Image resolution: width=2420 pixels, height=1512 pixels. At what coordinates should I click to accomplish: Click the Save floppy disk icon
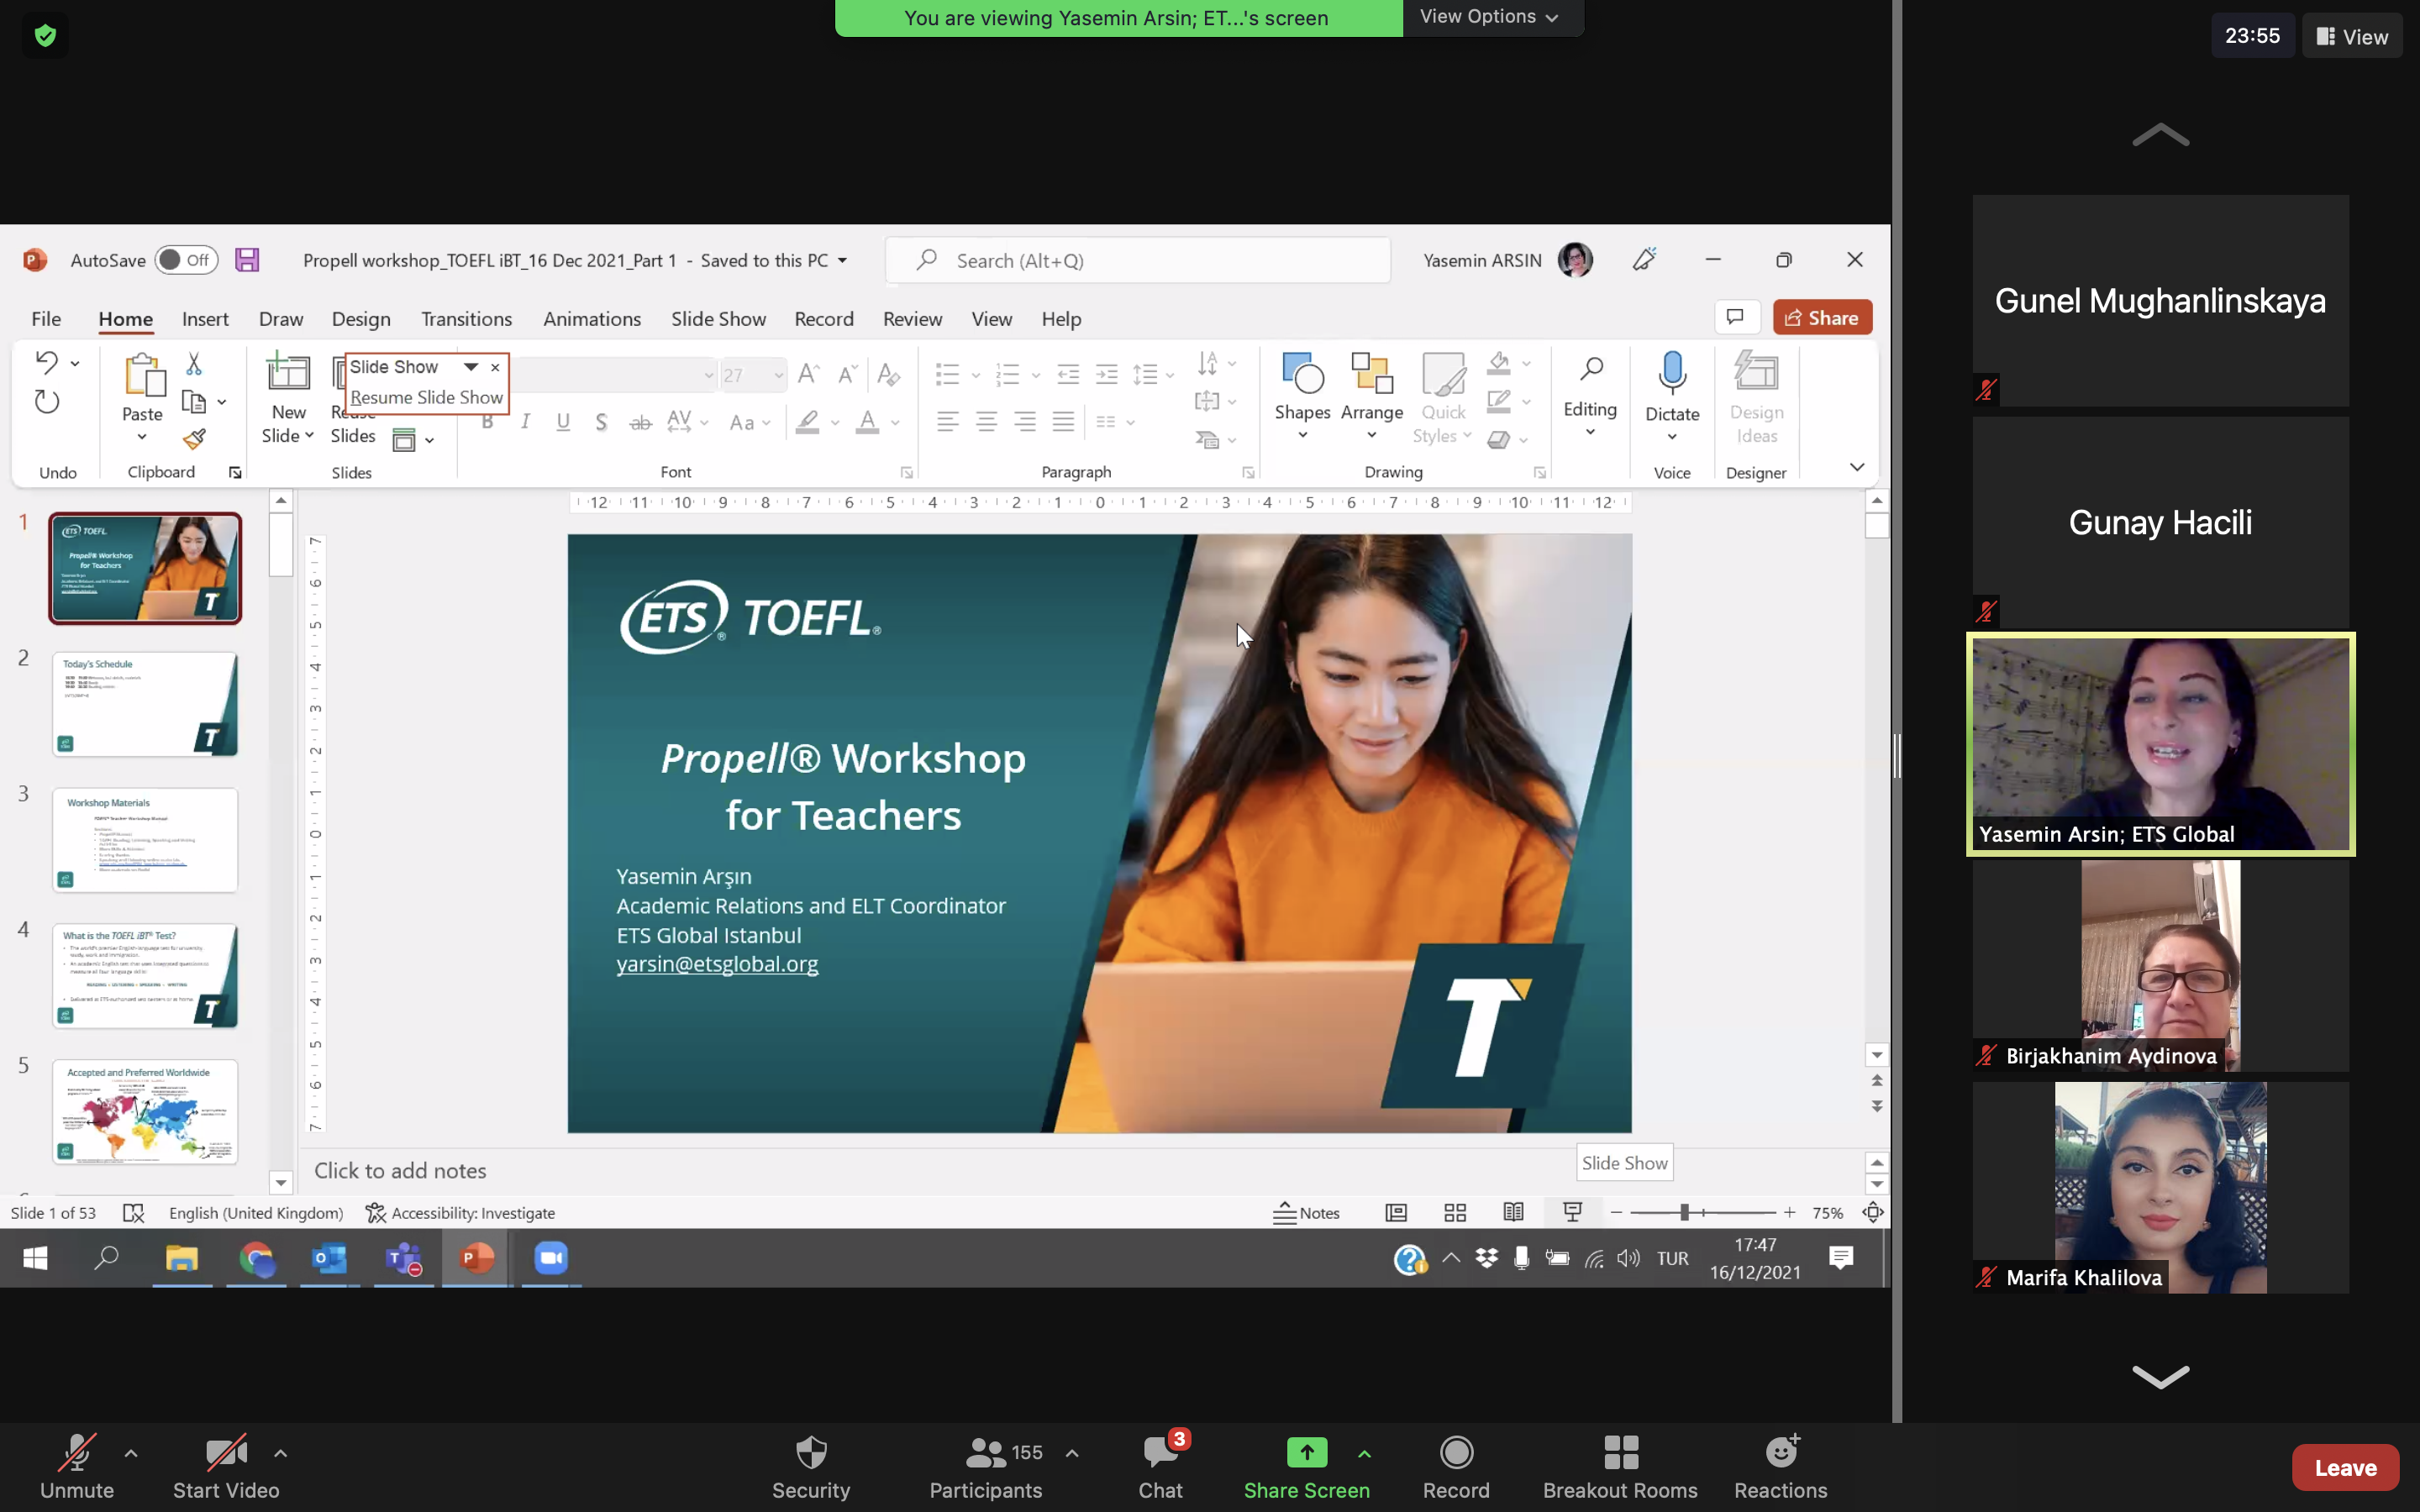pos(247,260)
